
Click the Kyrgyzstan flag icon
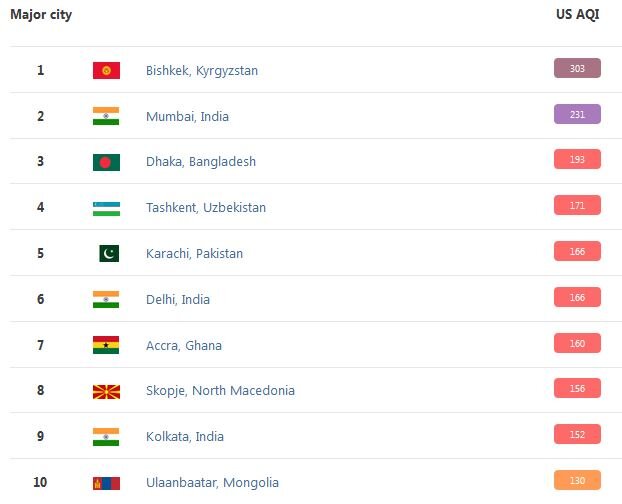click(106, 70)
